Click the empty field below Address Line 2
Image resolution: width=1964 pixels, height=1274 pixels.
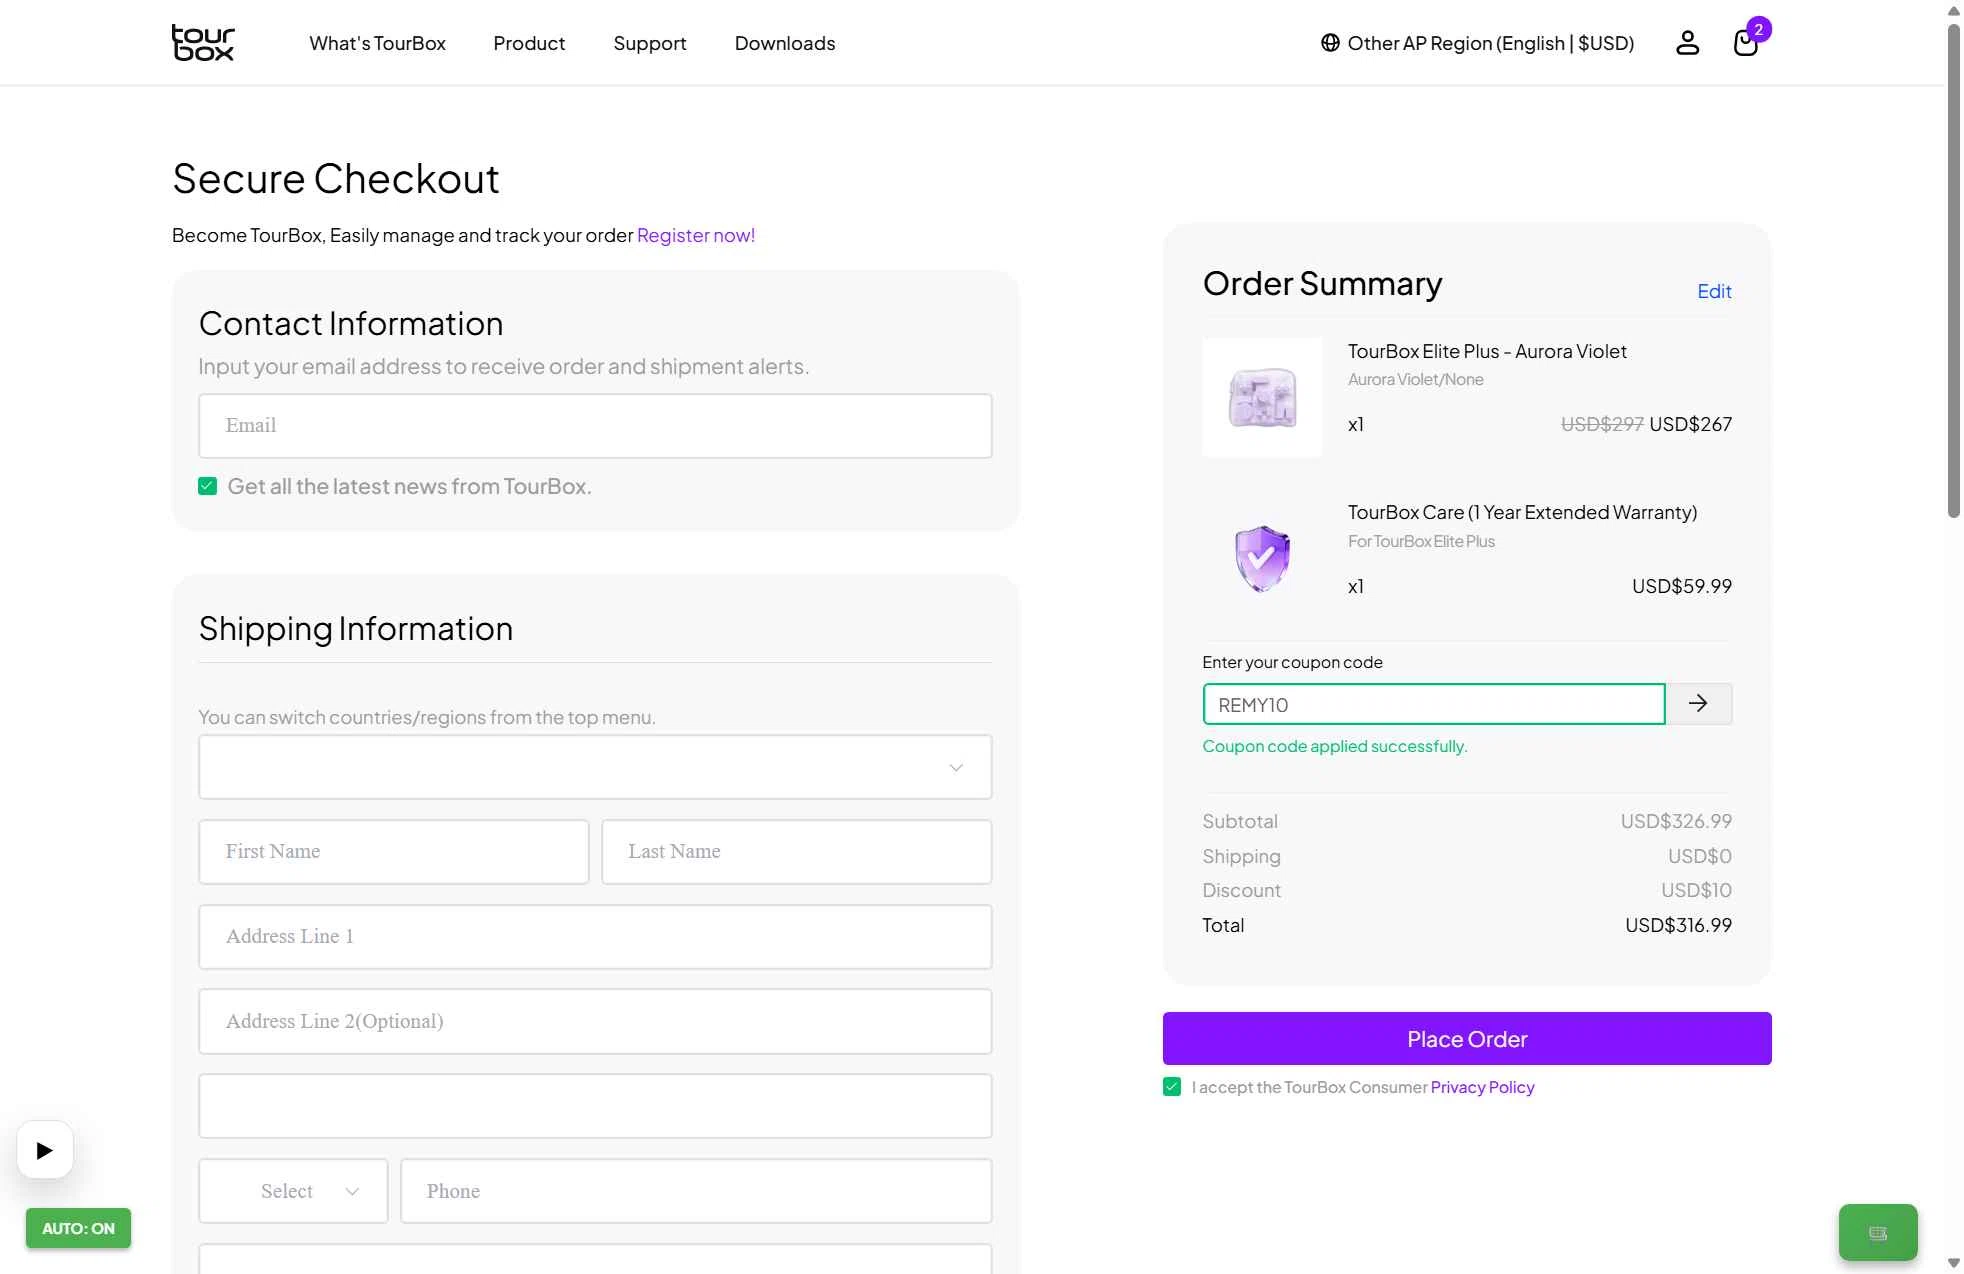point(595,1106)
